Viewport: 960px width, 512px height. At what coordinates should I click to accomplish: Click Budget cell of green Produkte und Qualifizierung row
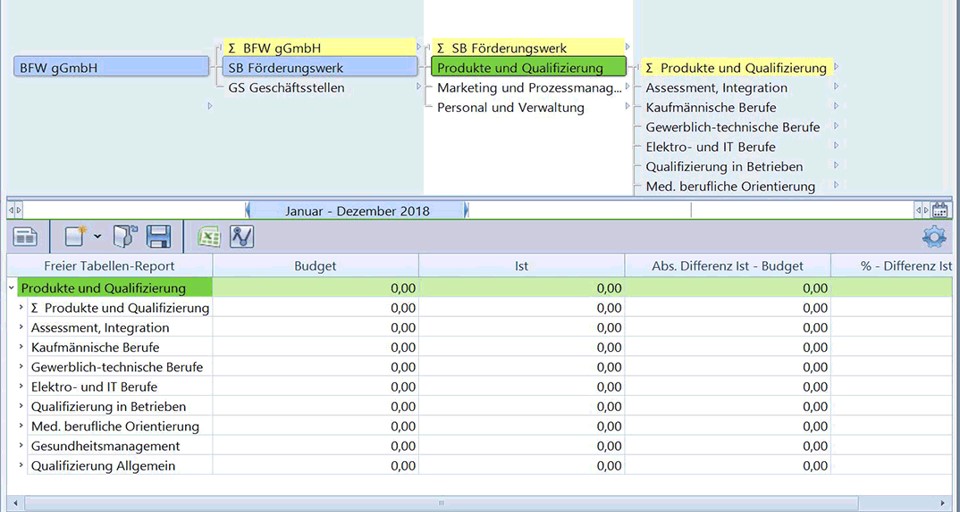pos(315,288)
